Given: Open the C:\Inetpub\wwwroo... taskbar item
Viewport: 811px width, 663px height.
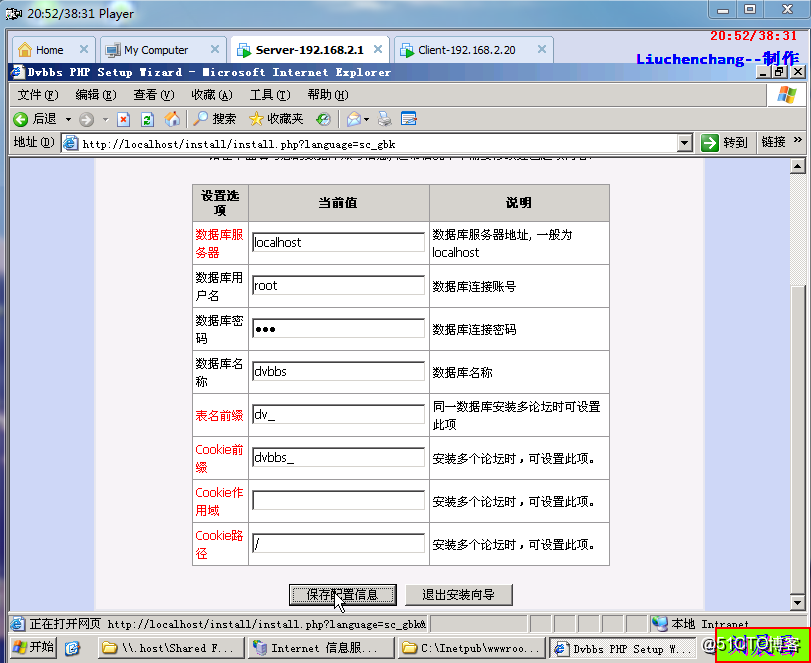Looking at the screenshot, I should pyautogui.click(x=470, y=647).
